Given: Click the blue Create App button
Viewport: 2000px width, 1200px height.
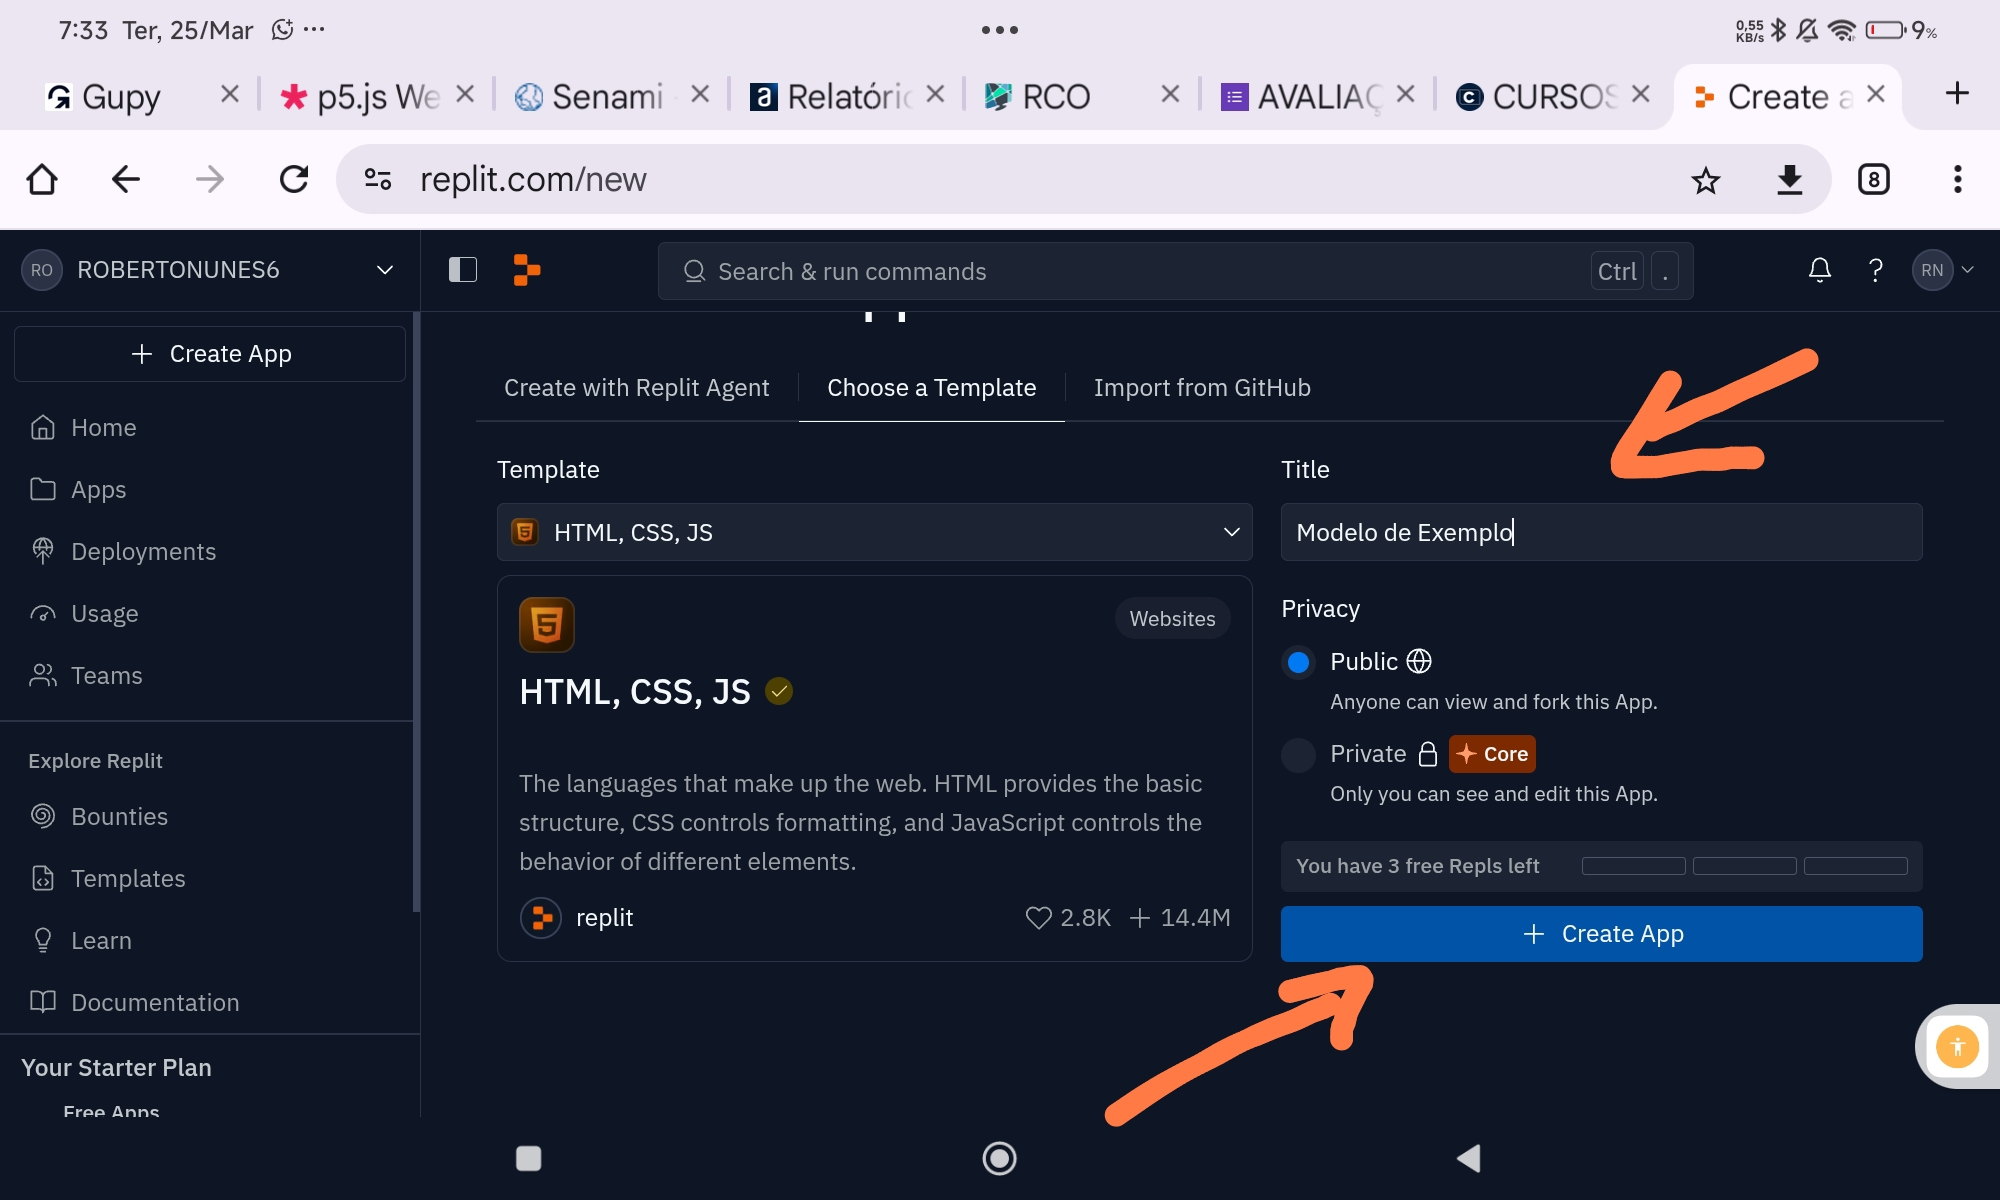Looking at the screenshot, I should coord(1601,934).
